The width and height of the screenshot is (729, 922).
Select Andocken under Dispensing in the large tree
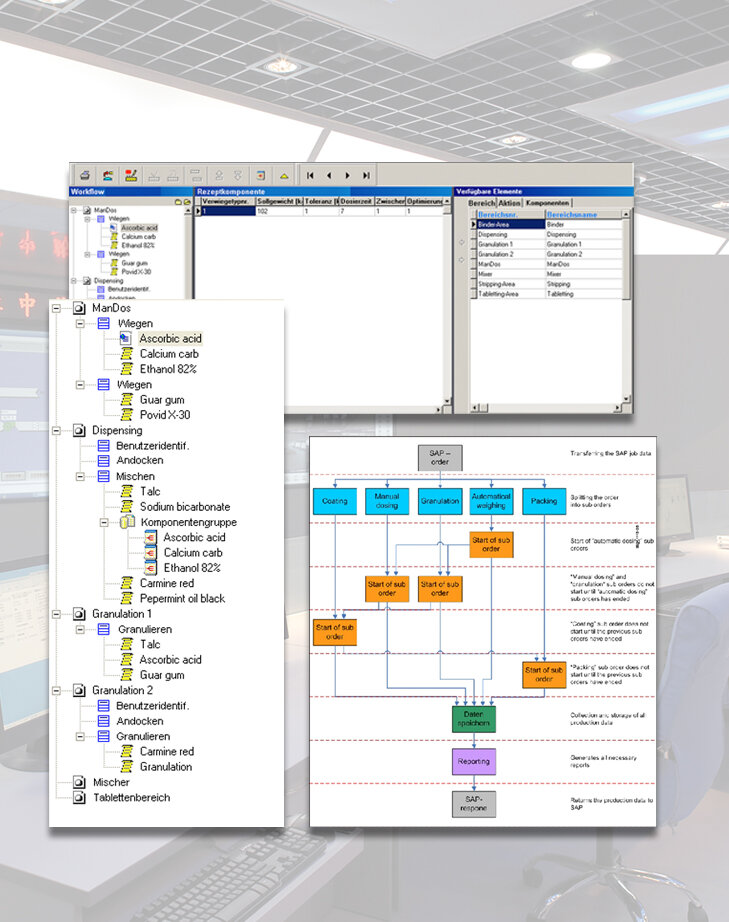coord(140,460)
